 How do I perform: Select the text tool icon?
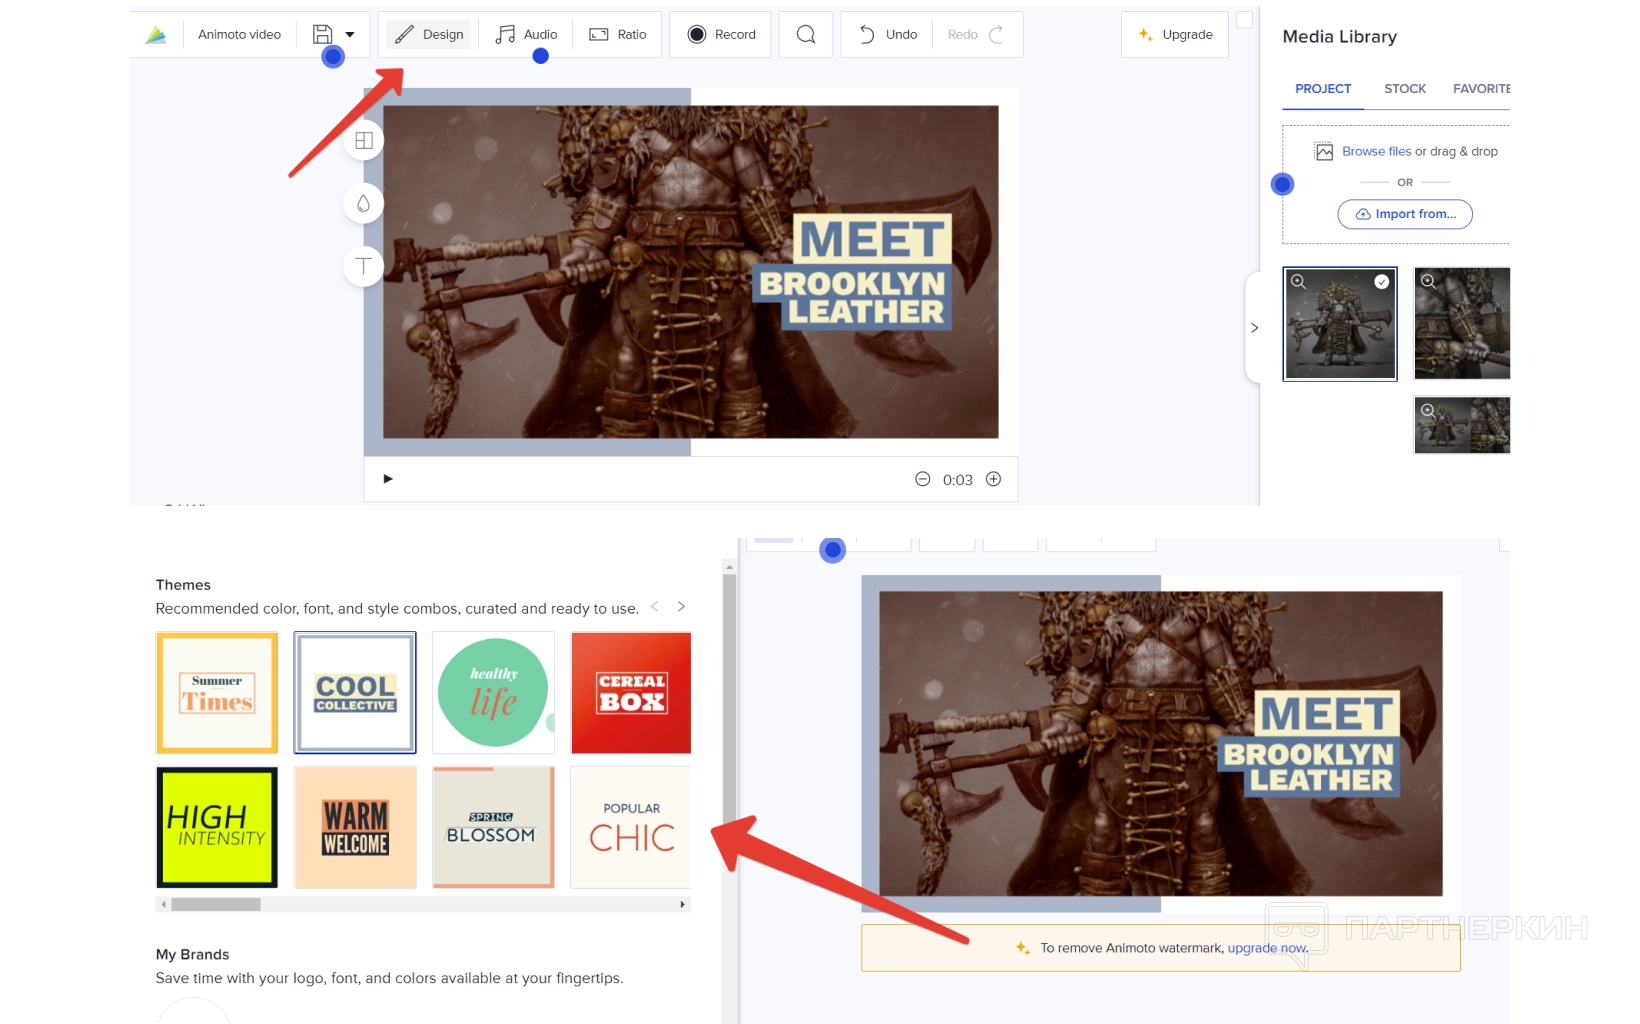point(364,266)
